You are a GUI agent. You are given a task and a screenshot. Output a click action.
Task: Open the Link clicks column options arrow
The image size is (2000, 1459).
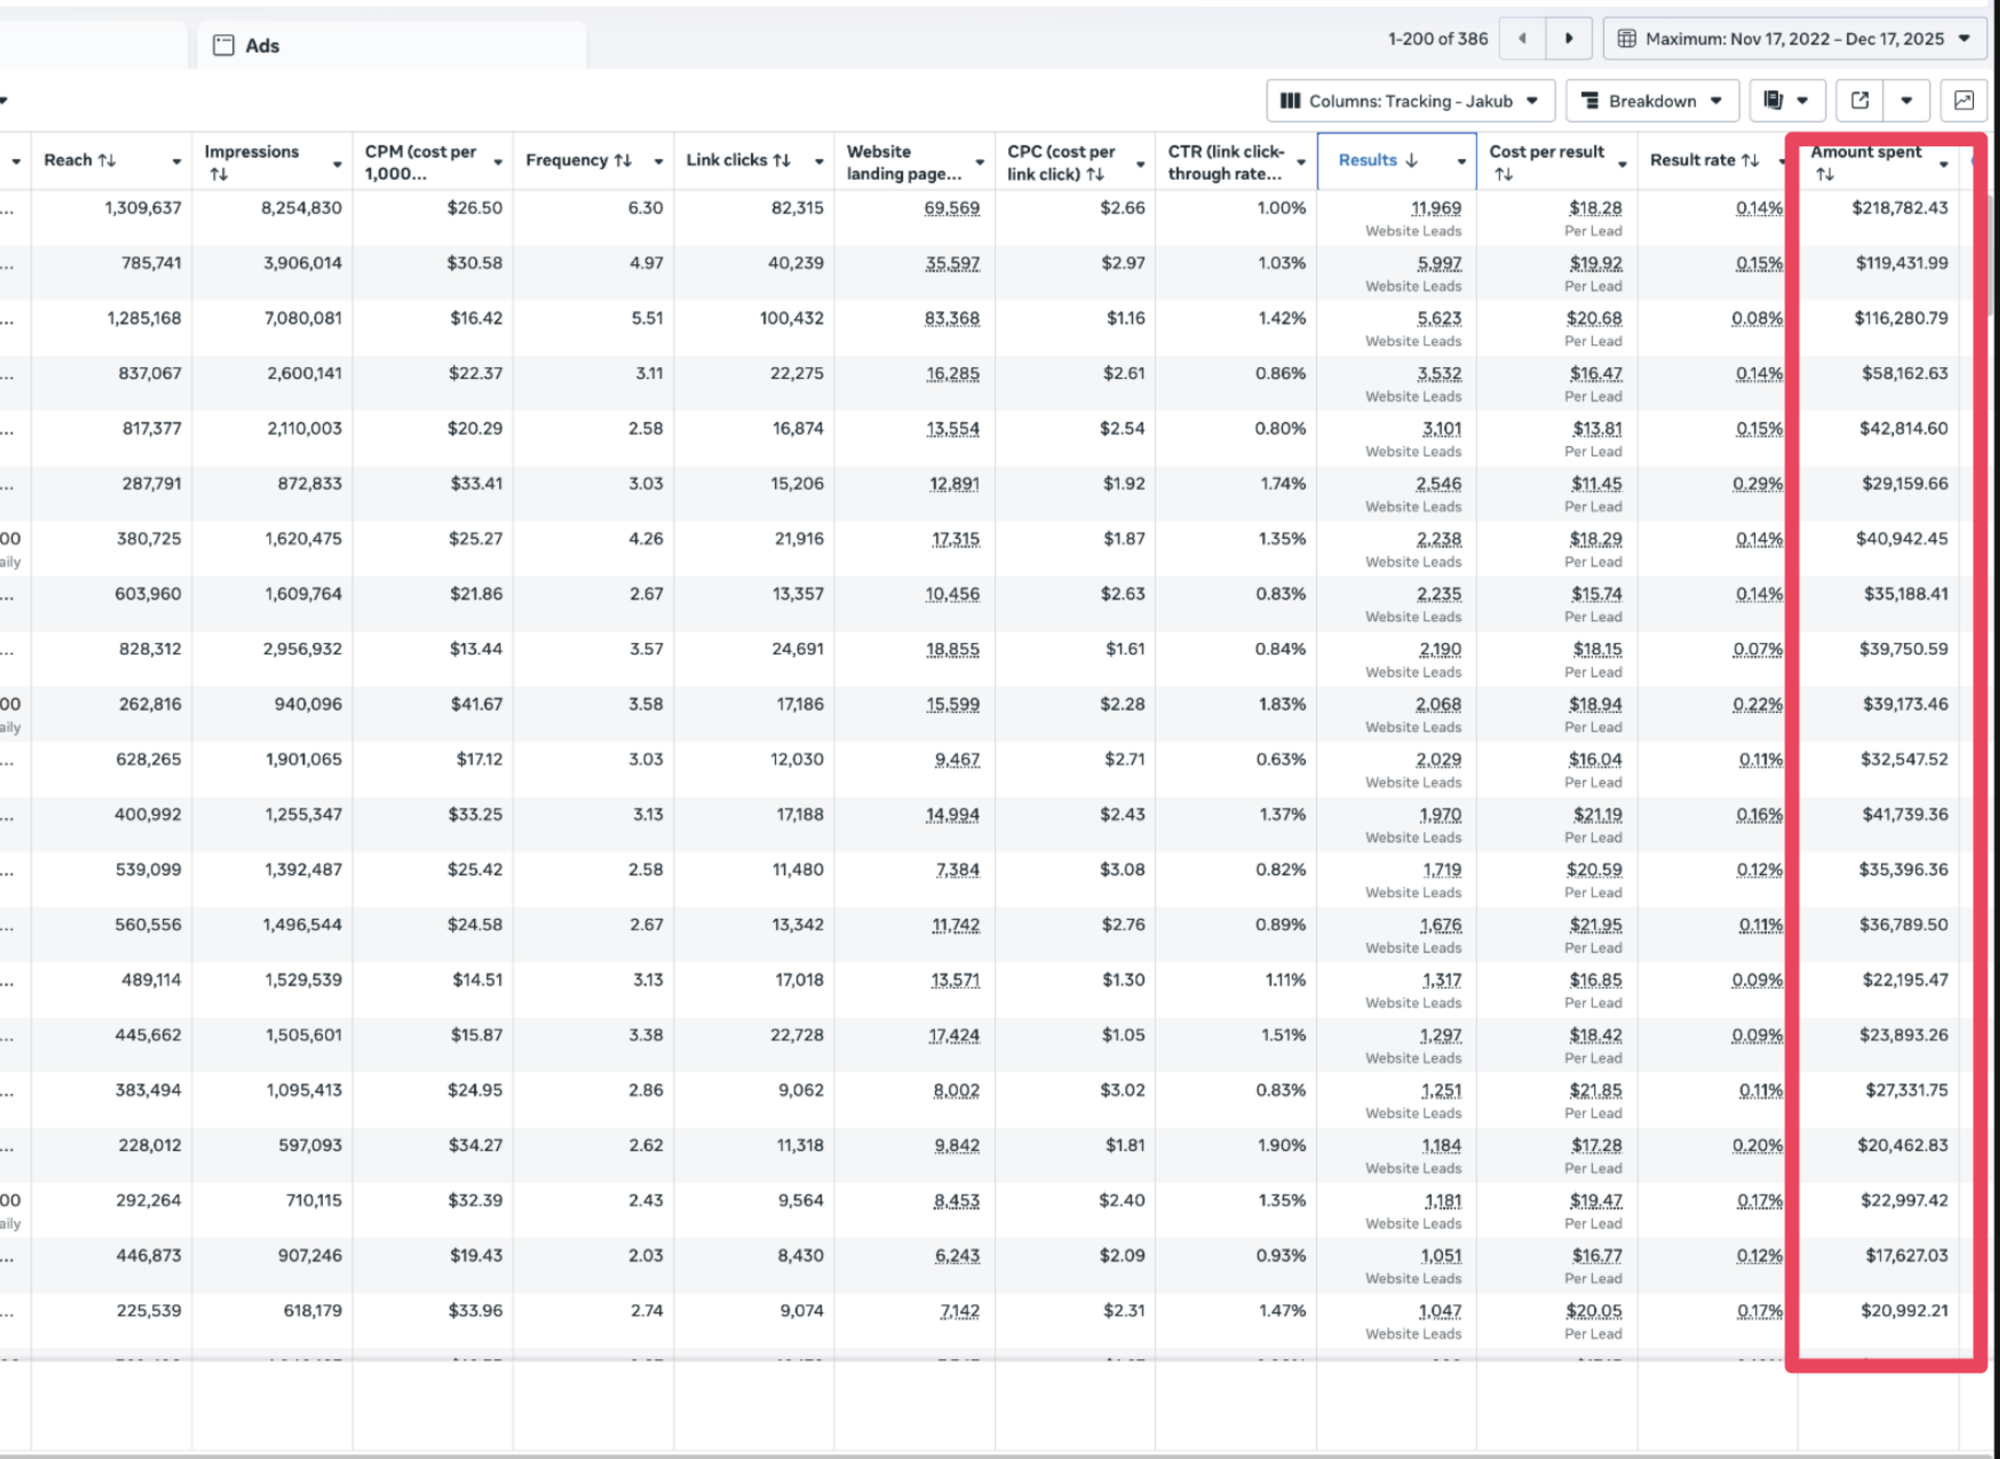tap(819, 161)
